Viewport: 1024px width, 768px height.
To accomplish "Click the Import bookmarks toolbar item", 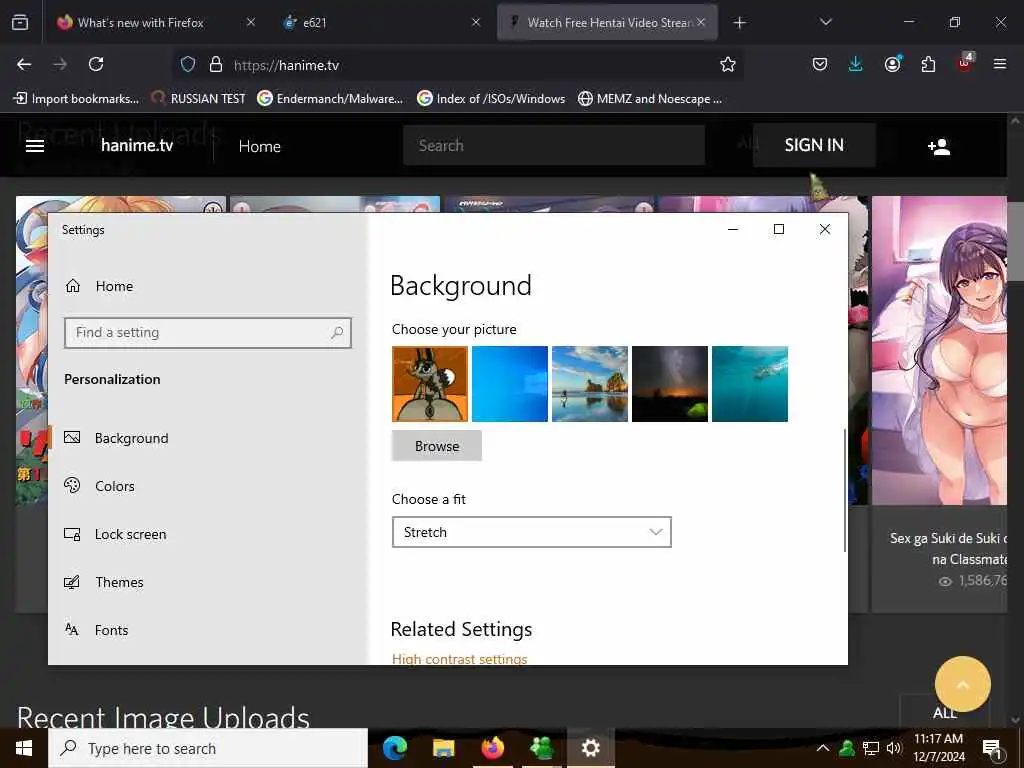I will [x=76, y=99].
